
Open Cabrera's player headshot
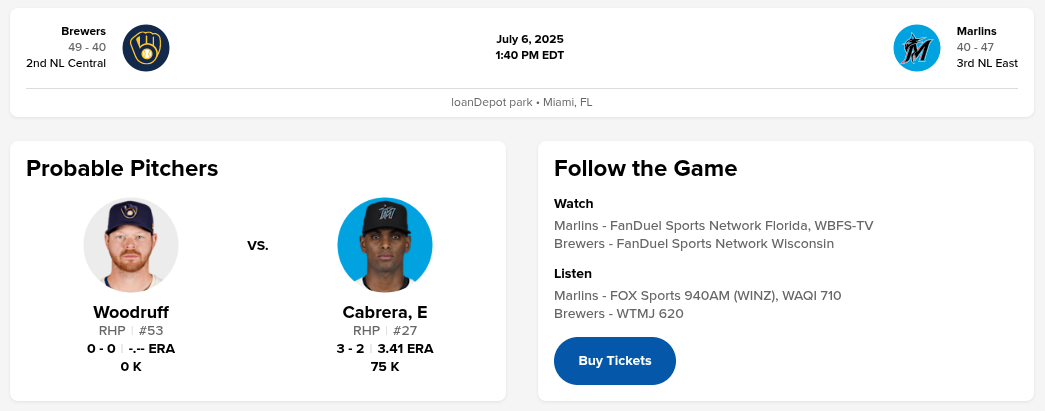pyautogui.click(x=385, y=245)
